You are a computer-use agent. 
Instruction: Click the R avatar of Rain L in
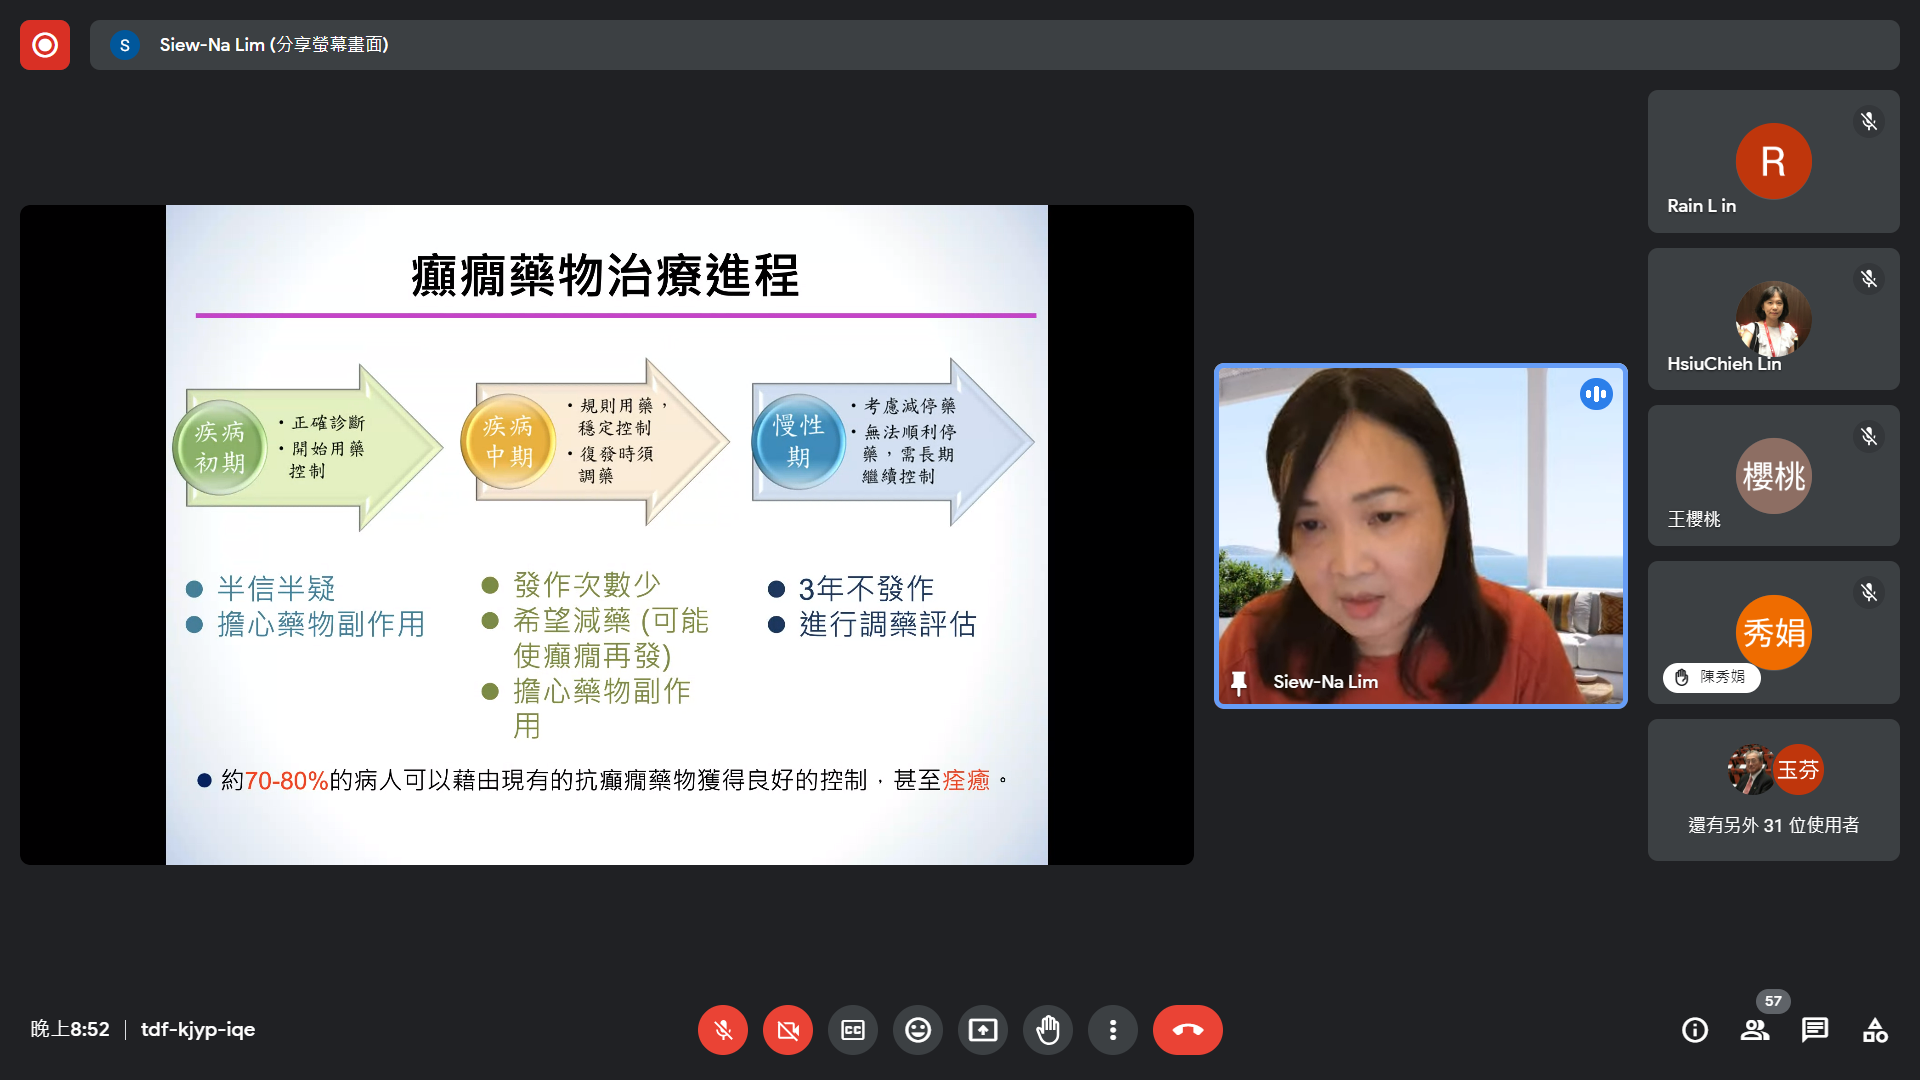(x=1773, y=161)
